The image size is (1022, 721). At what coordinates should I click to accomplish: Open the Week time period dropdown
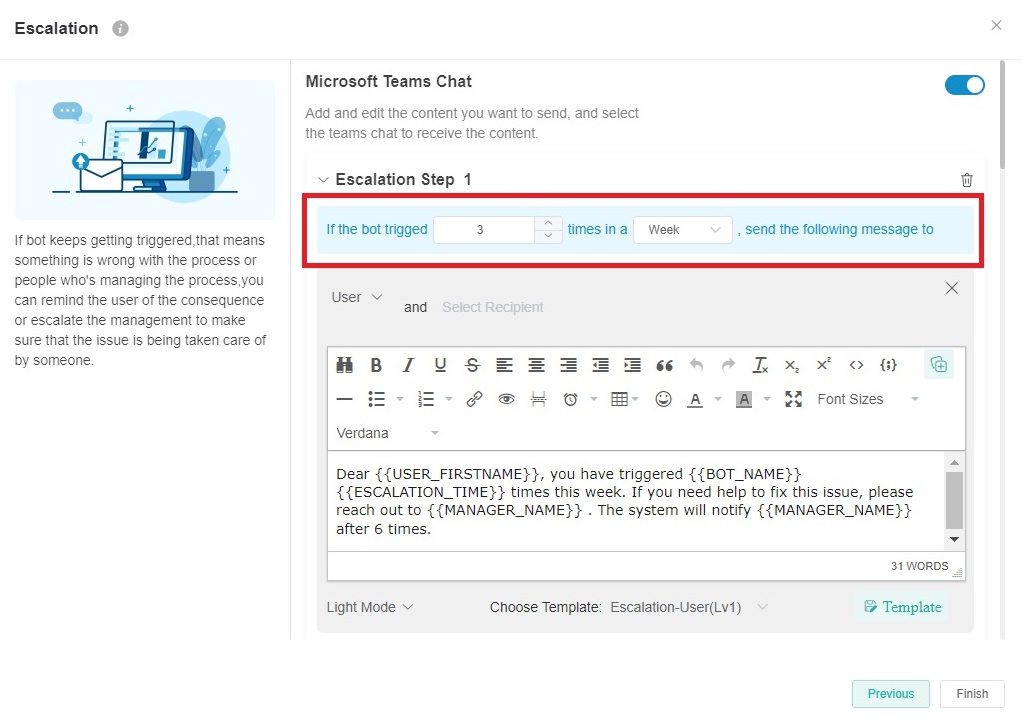(683, 230)
